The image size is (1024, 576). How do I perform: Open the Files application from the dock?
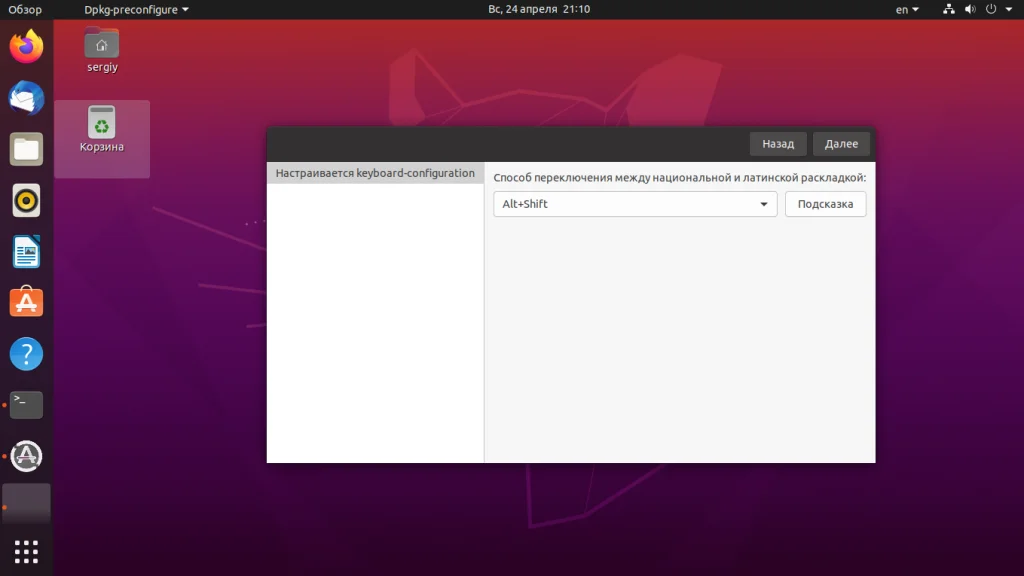coord(25,149)
